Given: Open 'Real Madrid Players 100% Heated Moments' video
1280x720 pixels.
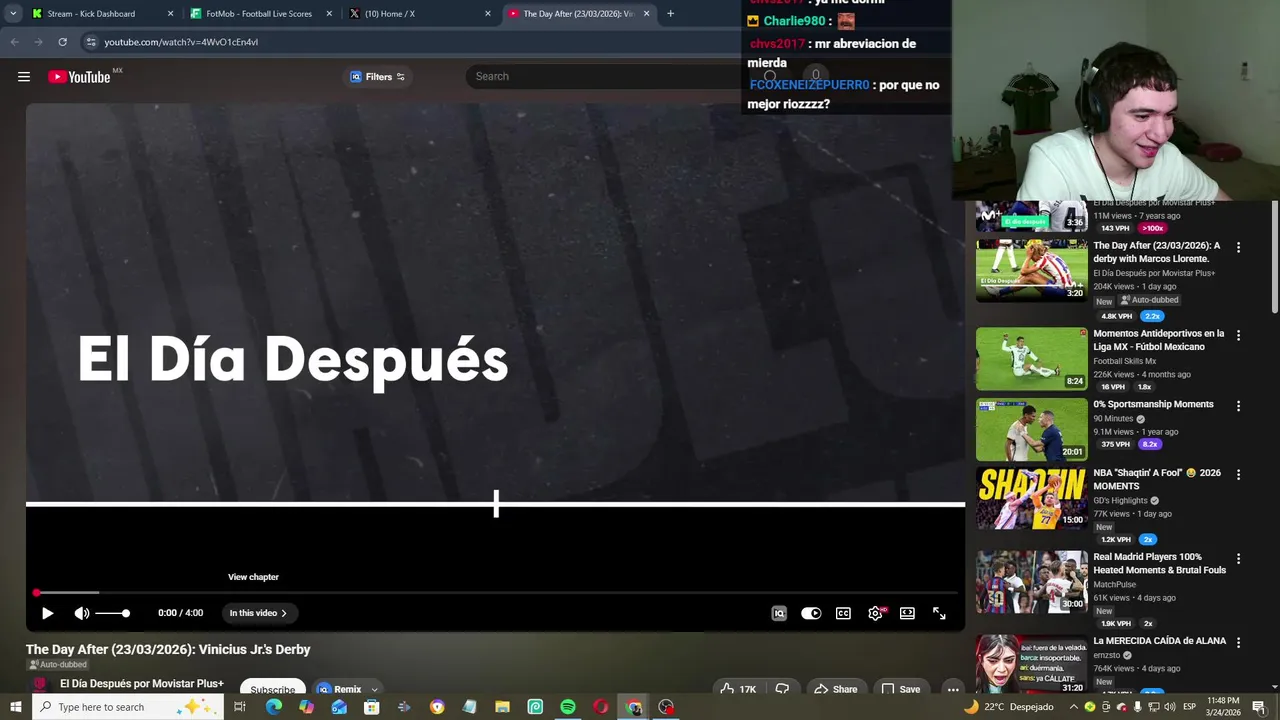Looking at the screenshot, I should pyautogui.click(x=1031, y=582).
